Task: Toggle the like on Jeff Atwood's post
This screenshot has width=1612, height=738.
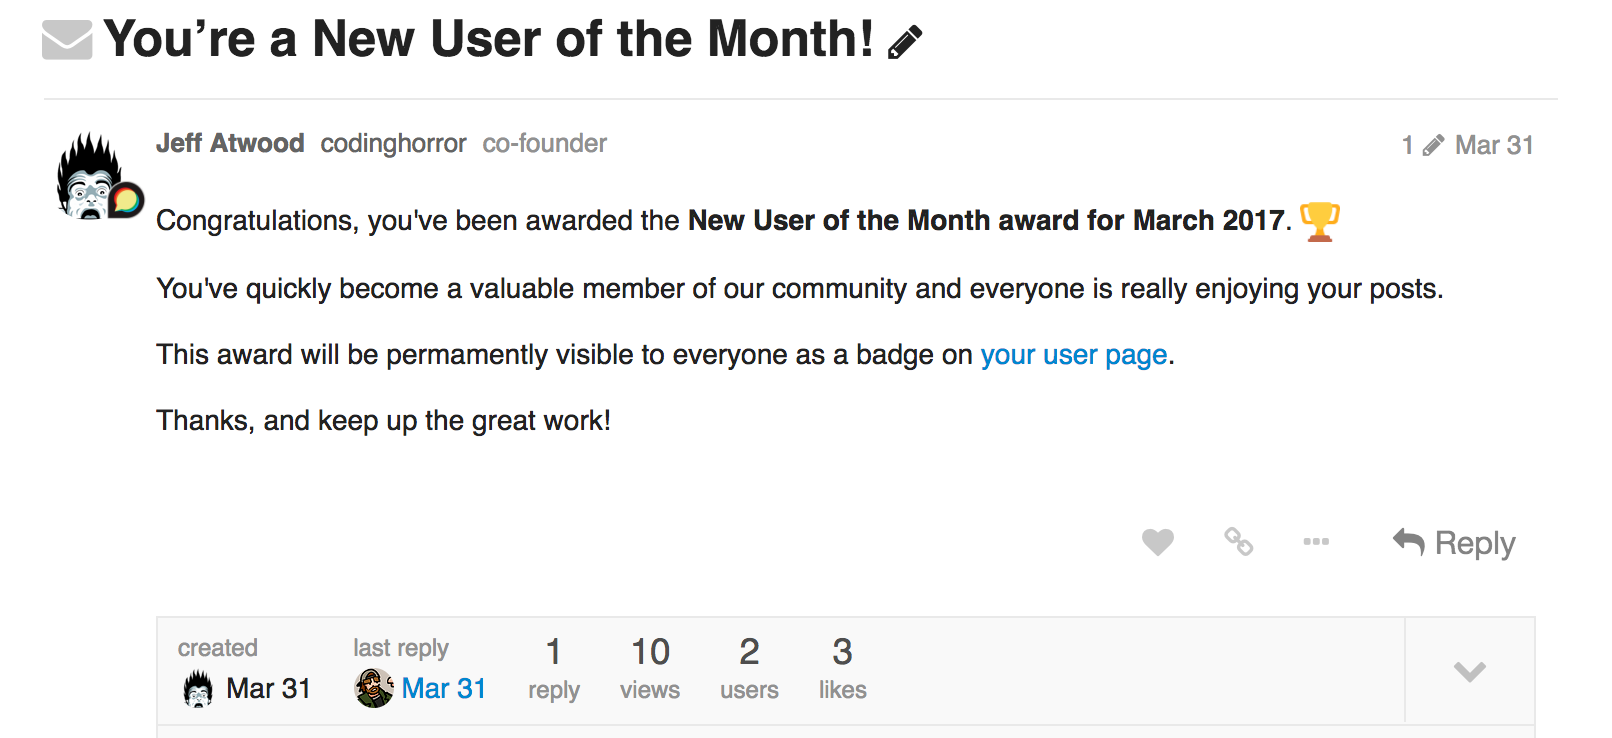Action: click(x=1158, y=543)
